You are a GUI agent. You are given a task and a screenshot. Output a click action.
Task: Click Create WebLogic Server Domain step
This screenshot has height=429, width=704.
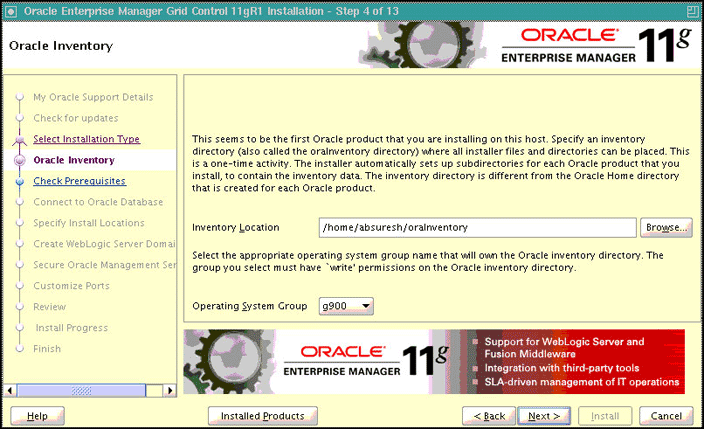pyautogui.click(x=104, y=244)
